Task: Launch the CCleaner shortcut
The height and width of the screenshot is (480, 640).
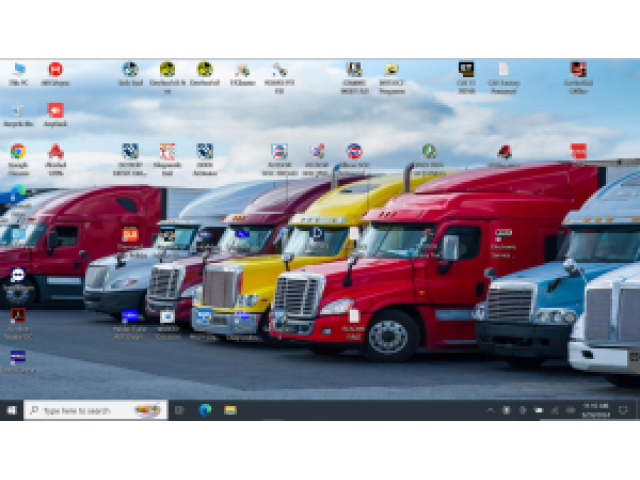Action: [242, 71]
